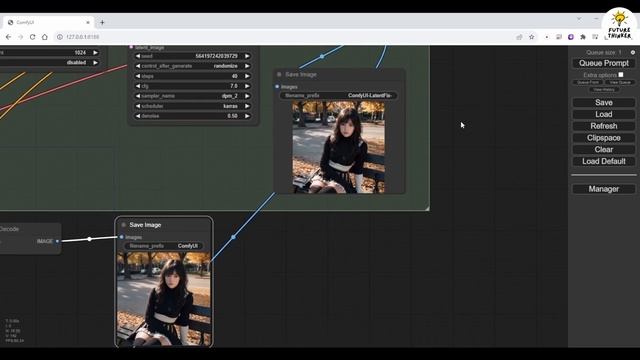Raise cfg using its right arrow
640x360 pixels.
pos(247,86)
